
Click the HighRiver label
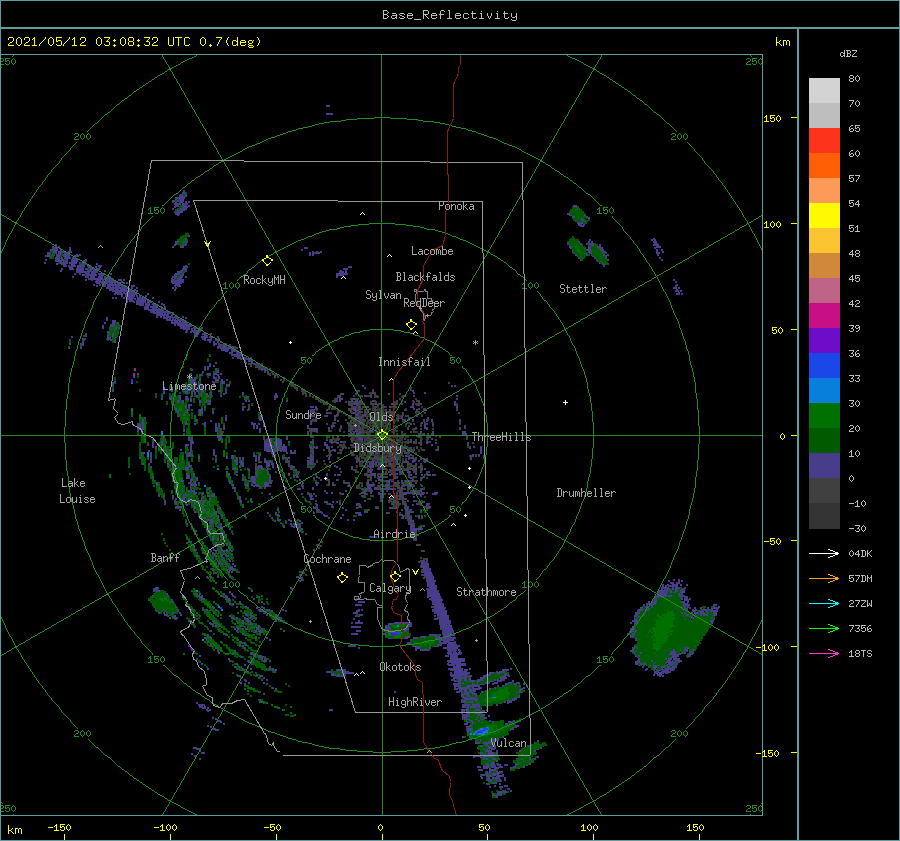click(x=415, y=702)
